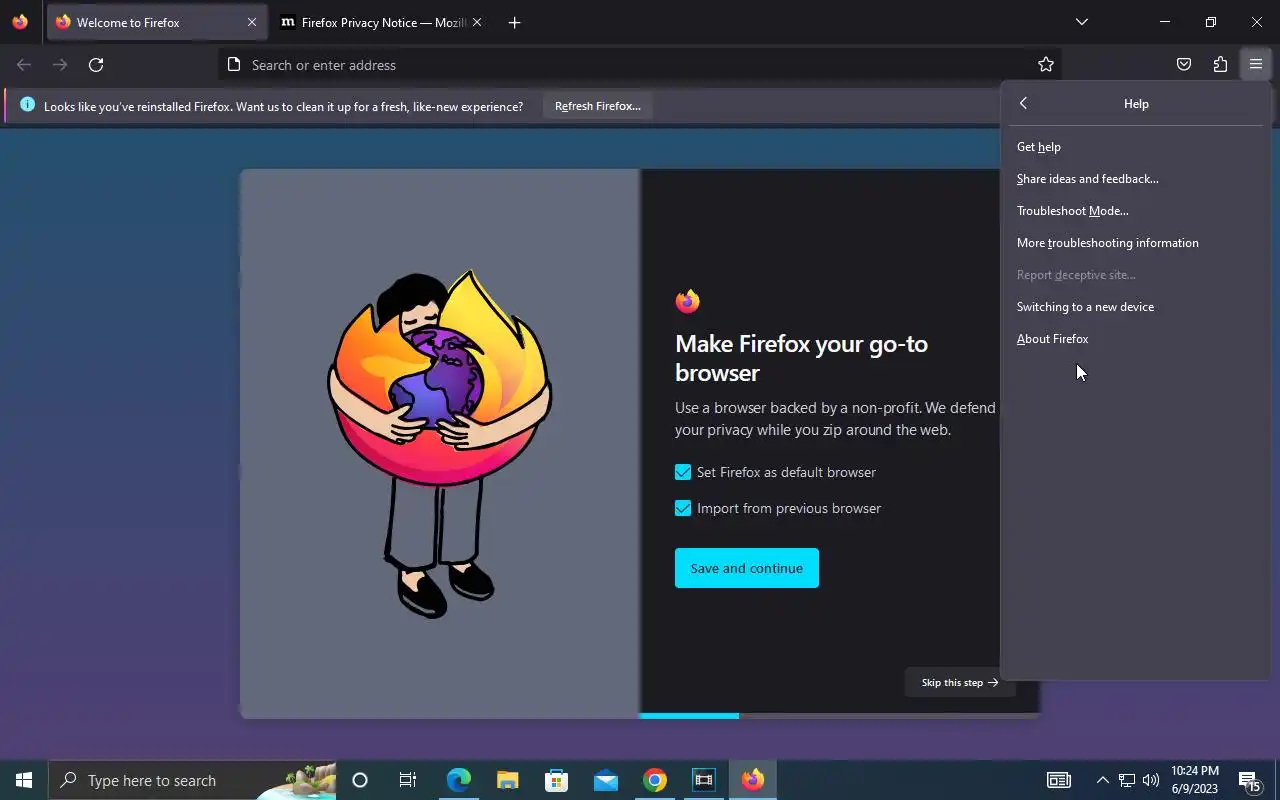The width and height of the screenshot is (1280, 800).
Task: Uncheck Import from previous browser
Action: [x=683, y=508]
